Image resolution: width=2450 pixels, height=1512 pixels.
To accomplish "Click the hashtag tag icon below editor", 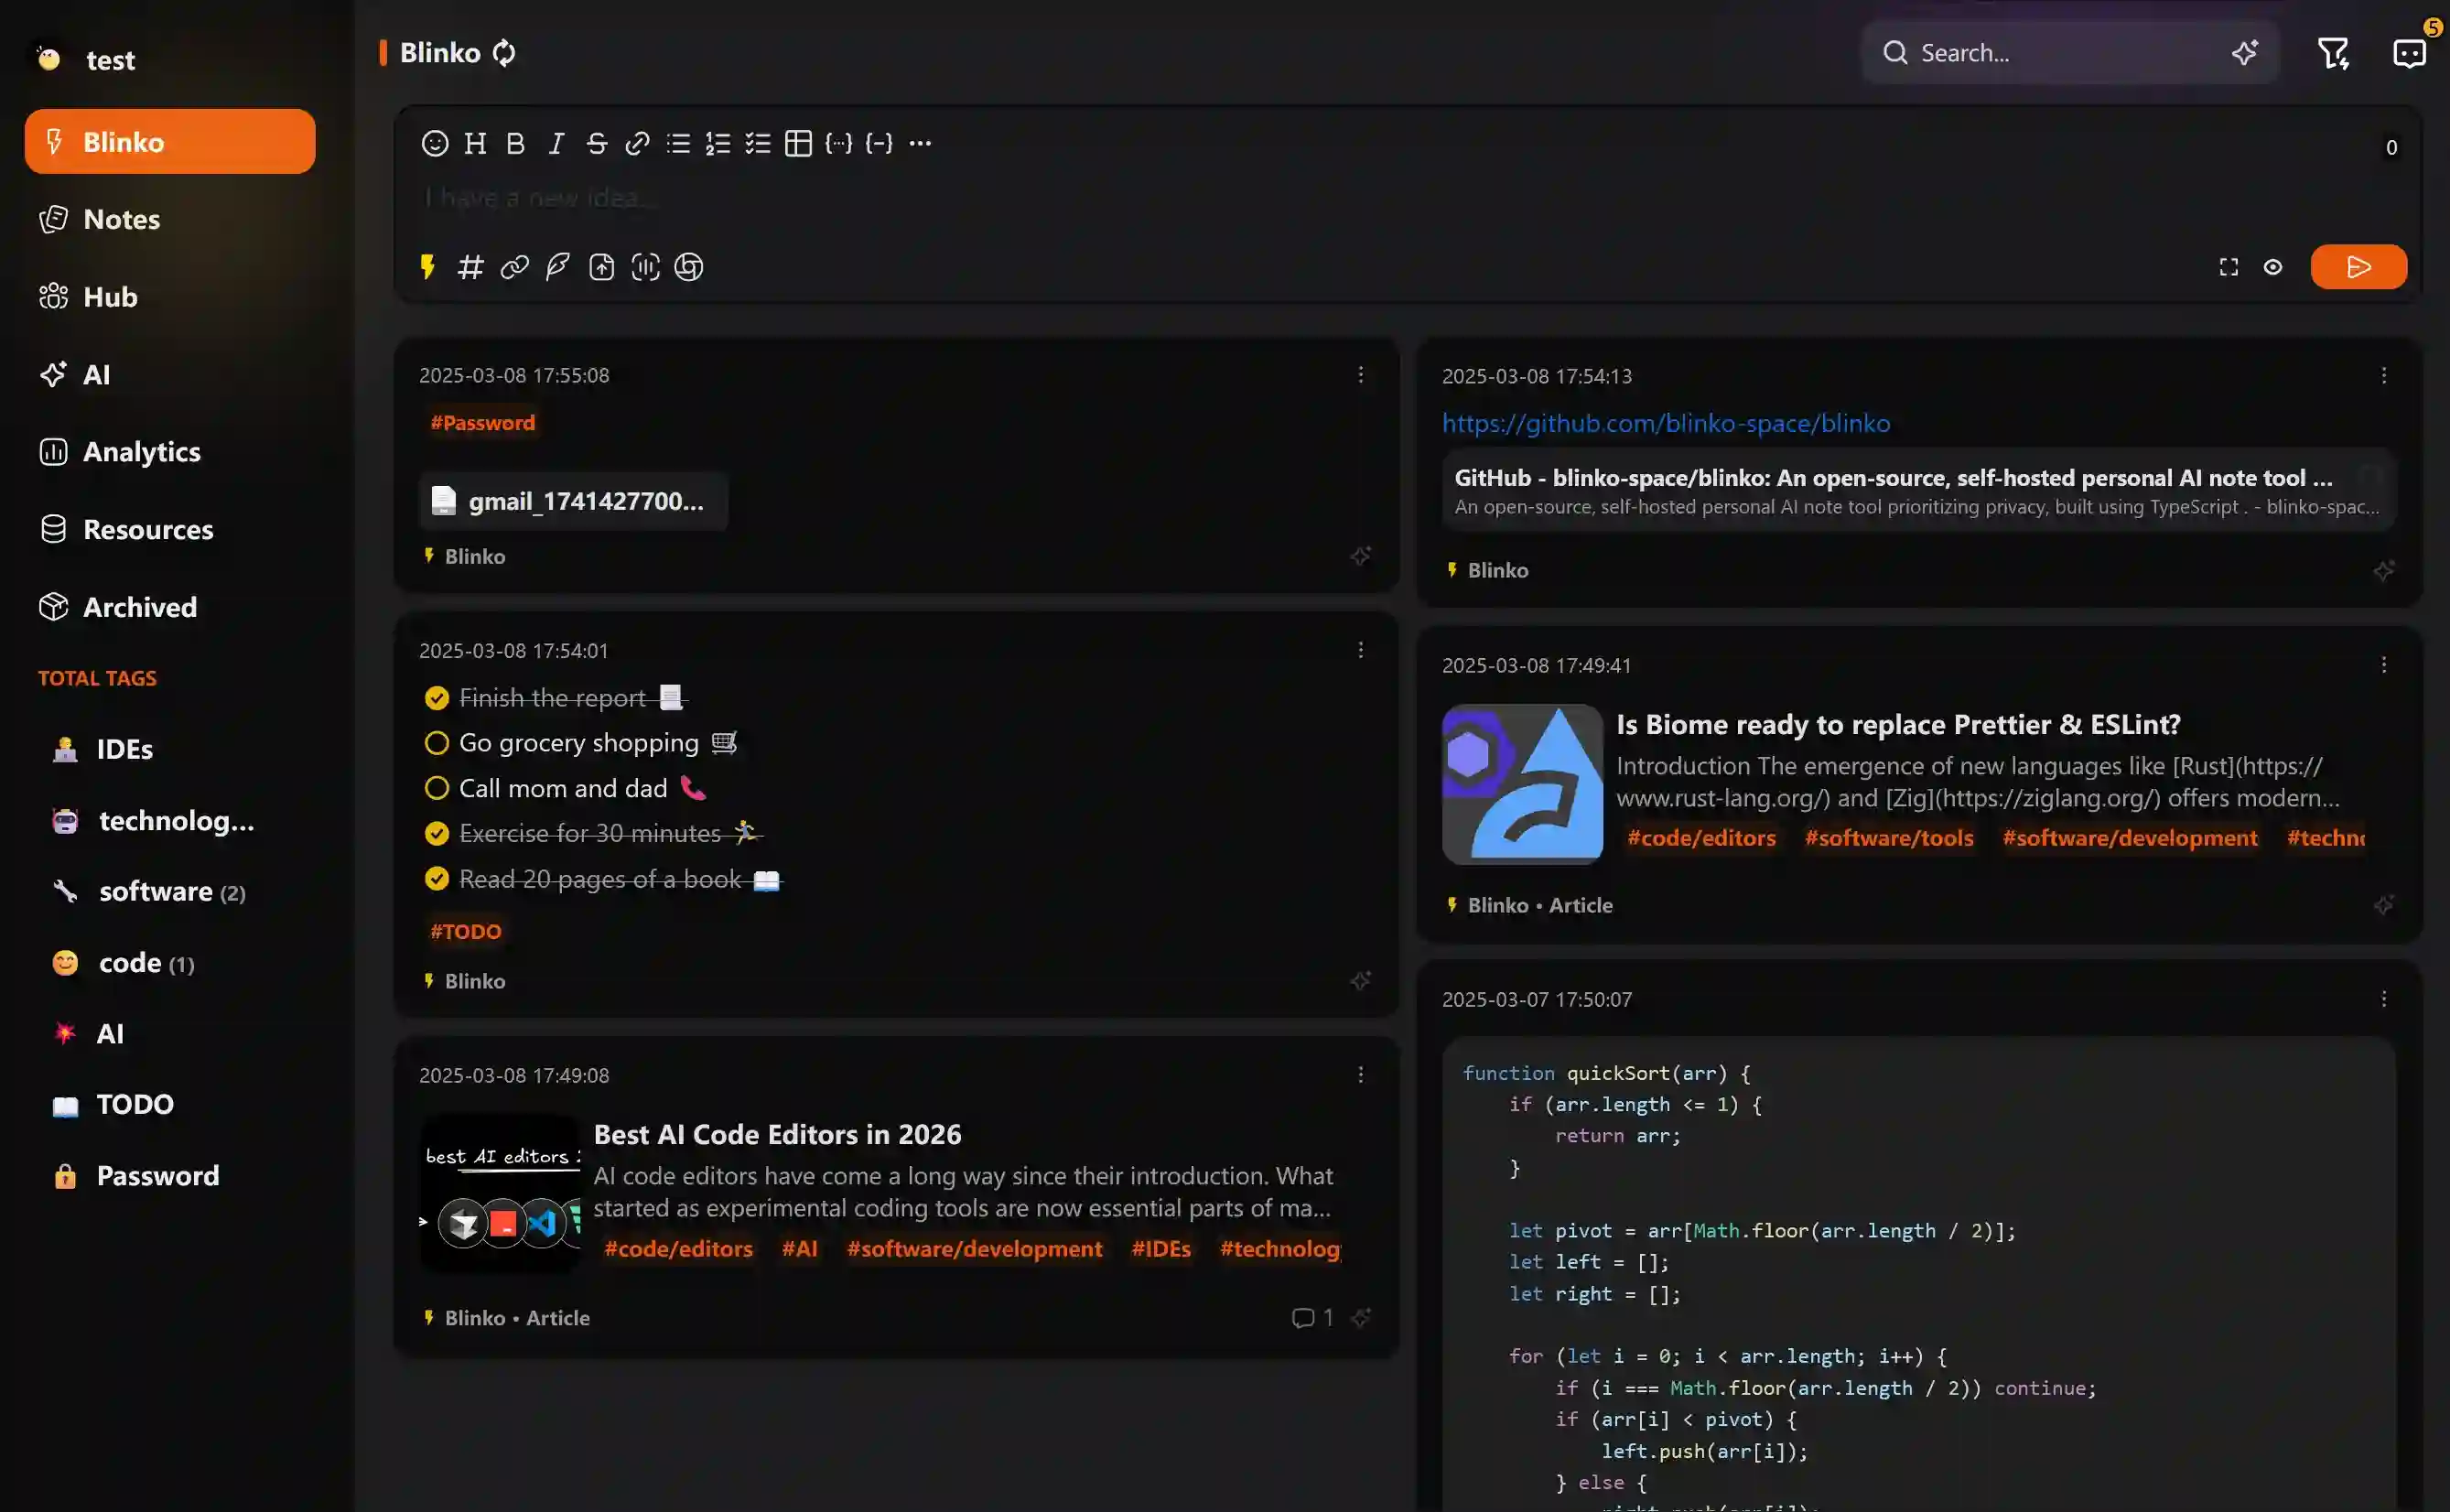I will 470,267.
